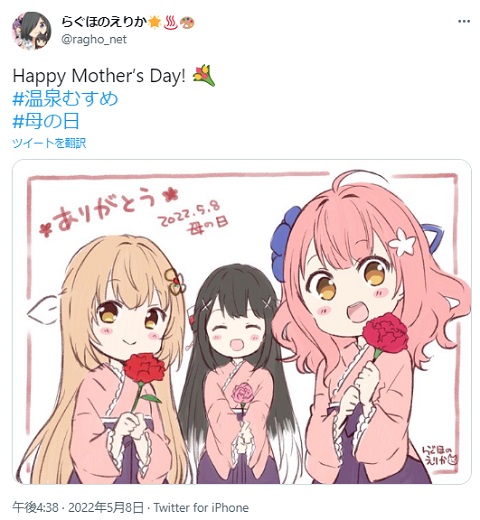Click the 午後4:38 timestamp link
Screen dimensions: 480x520
click(x=35, y=508)
